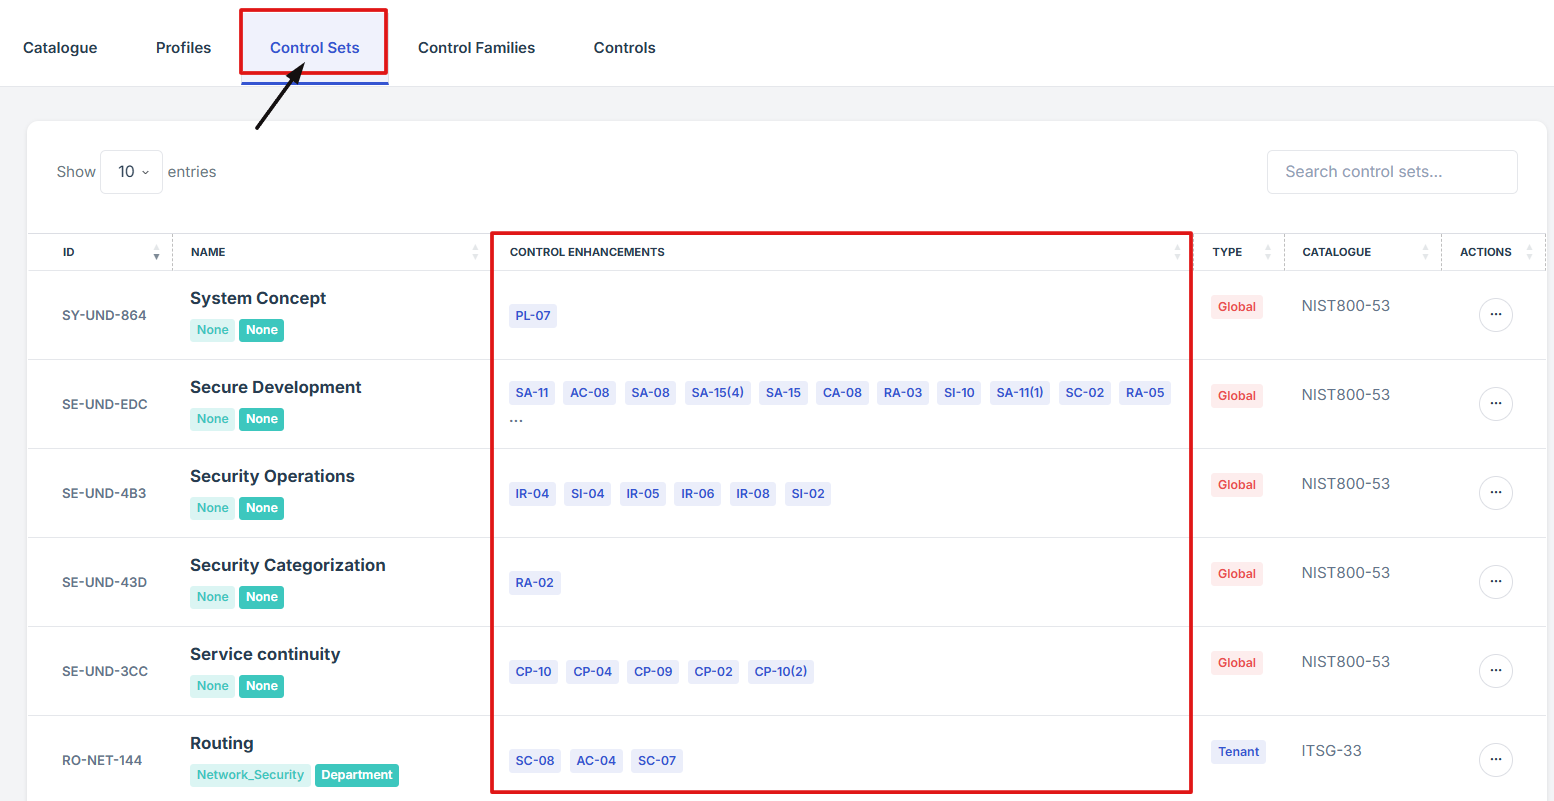Open actions menu for Routing row
The width and height of the screenshot is (1554, 801).
[x=1495, y=760]
